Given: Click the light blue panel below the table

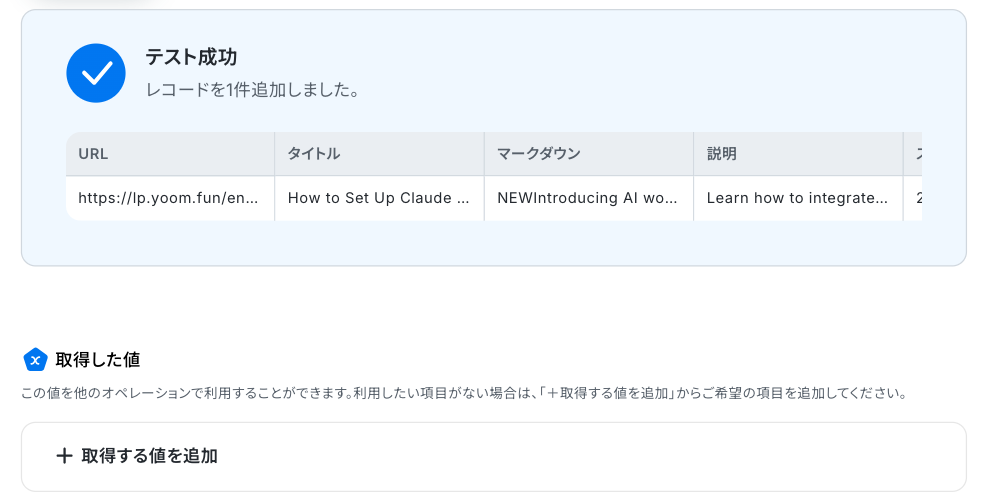Looking at the screenshot, I should pos(493,243).
